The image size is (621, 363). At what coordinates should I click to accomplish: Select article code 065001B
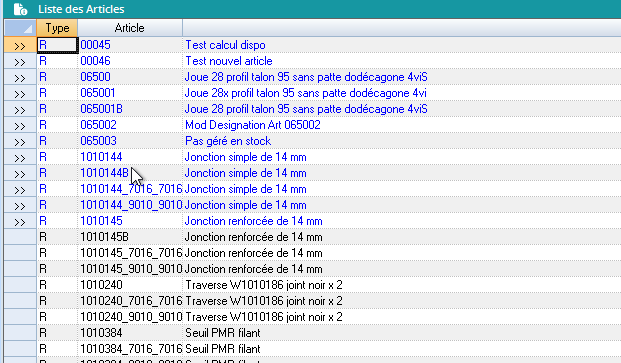[101, 109]
